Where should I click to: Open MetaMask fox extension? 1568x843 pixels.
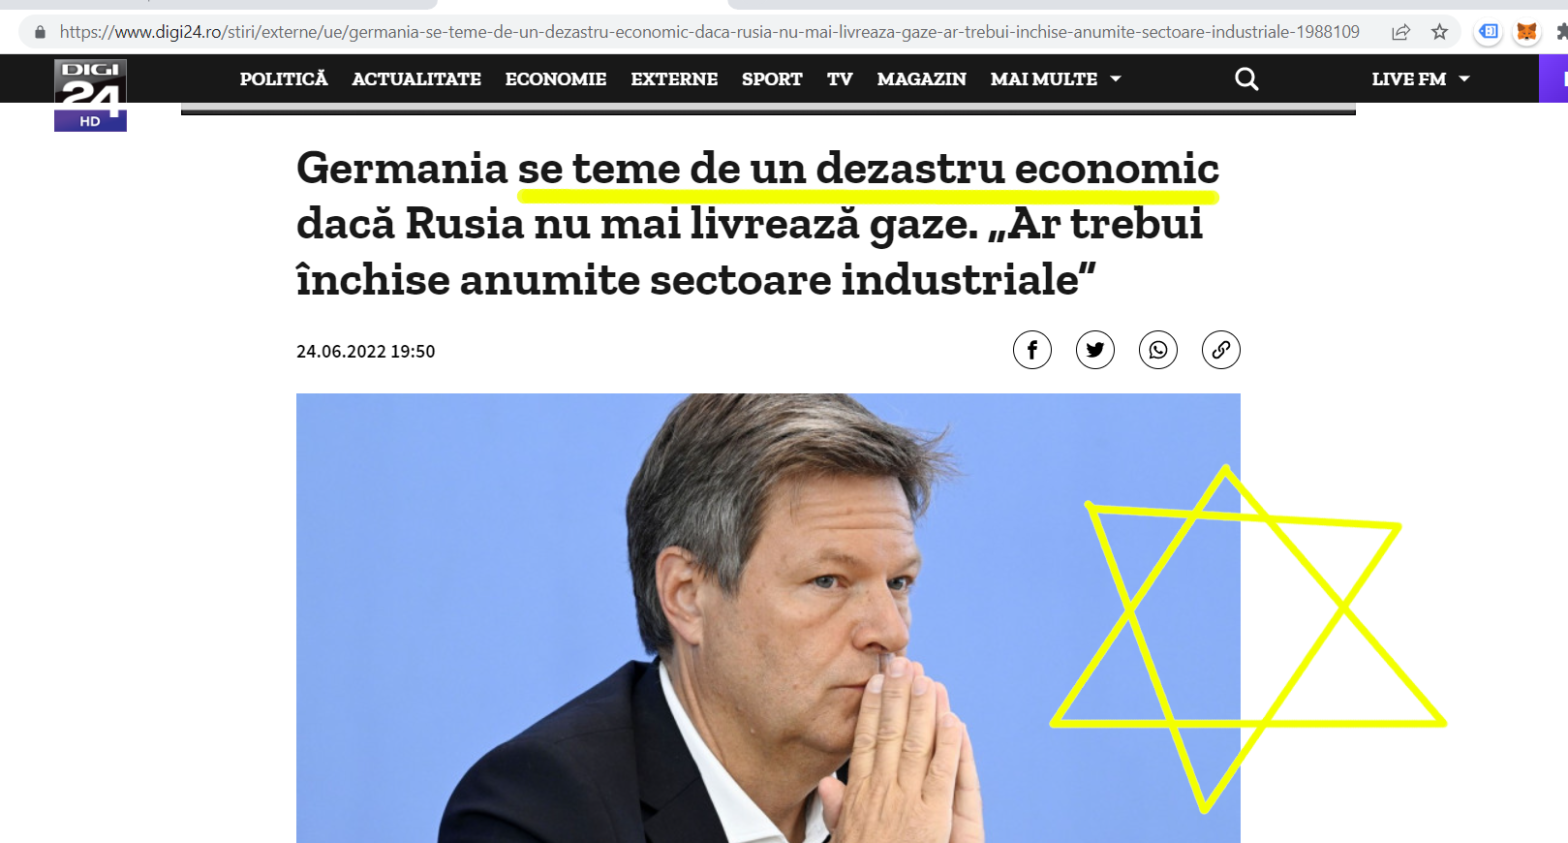click(x=1526, y=32)
